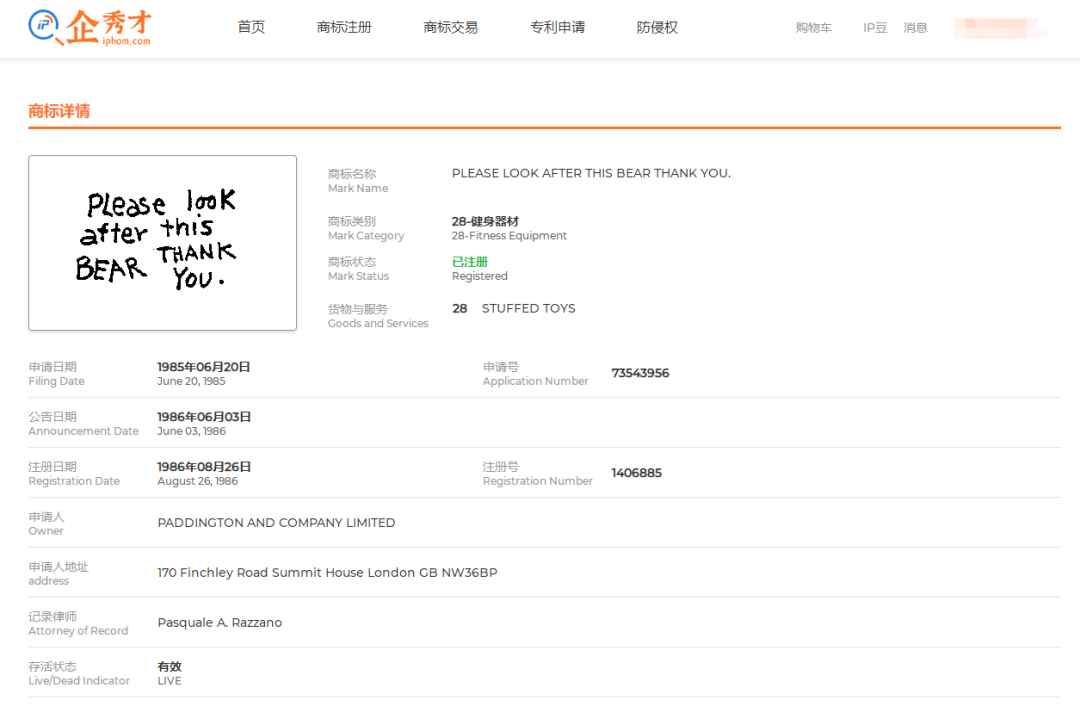1080x725 pixels.
Task: Click the August 26, 1986 English date
Action: (x=198, y=481)
